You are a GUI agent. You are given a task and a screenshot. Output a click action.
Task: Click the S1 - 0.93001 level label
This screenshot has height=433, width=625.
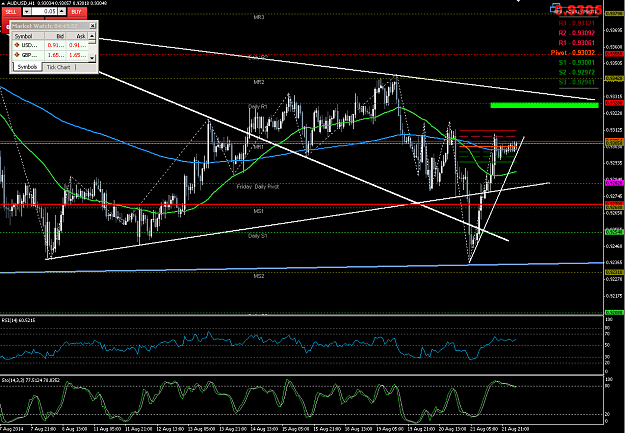pos(577,63)
